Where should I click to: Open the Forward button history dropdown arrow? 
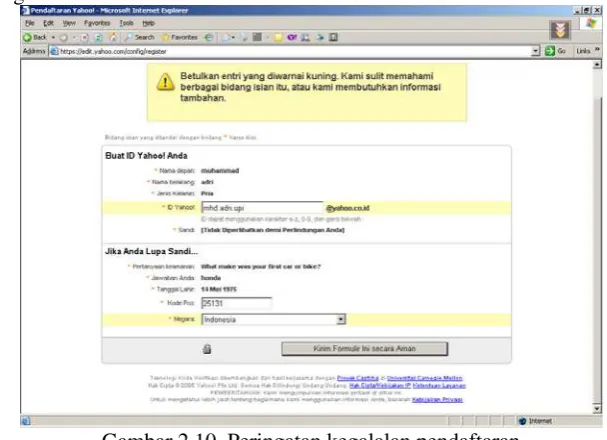74,38
